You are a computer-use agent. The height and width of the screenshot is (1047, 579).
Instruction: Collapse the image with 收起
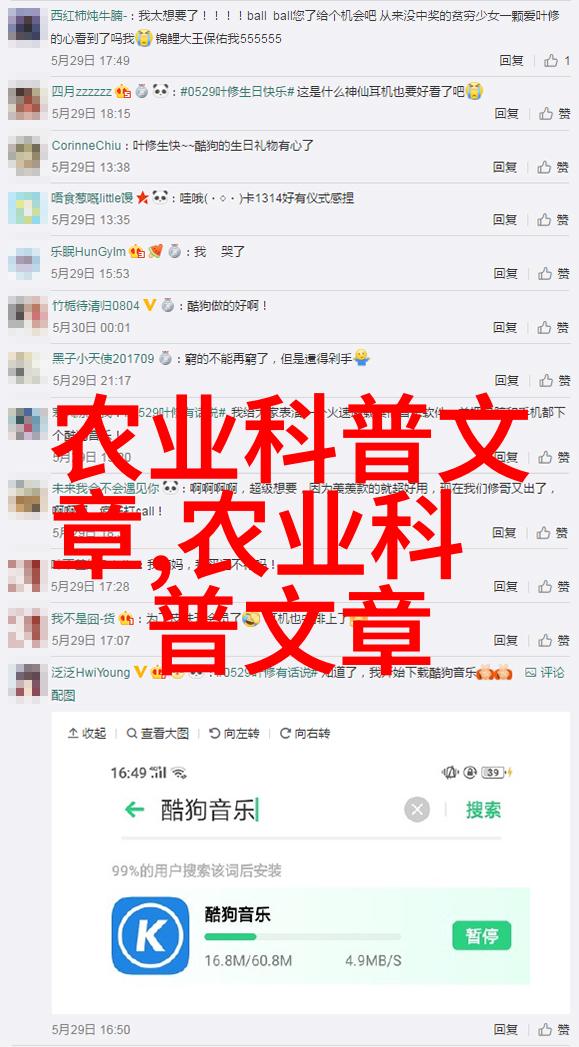tap(87, 733)
